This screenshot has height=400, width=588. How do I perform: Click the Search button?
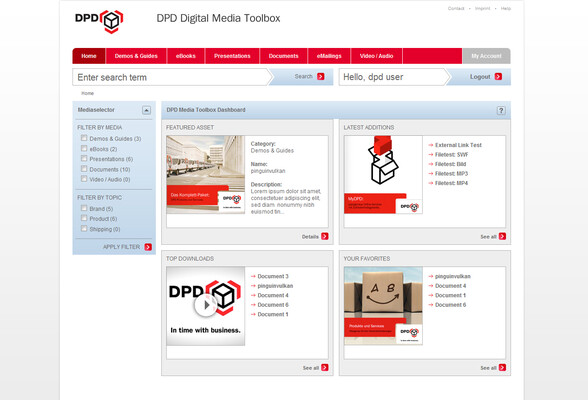click(302, 77)
